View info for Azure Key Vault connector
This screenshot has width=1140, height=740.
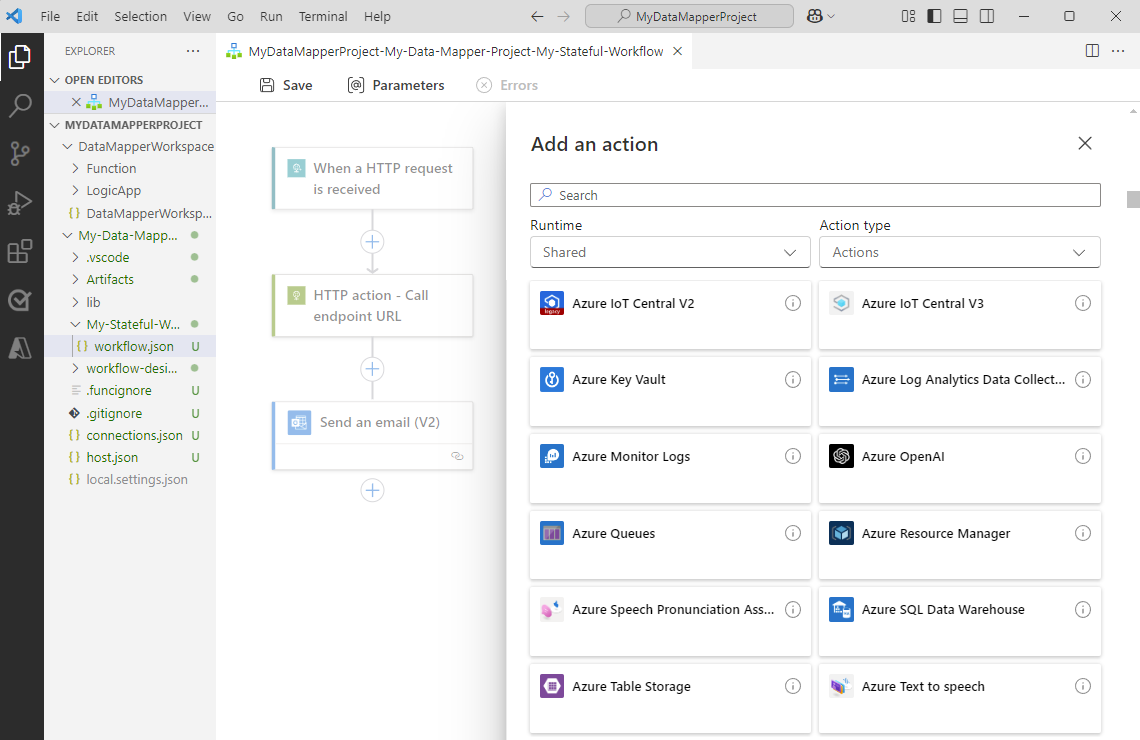click(x=793, y=379)
